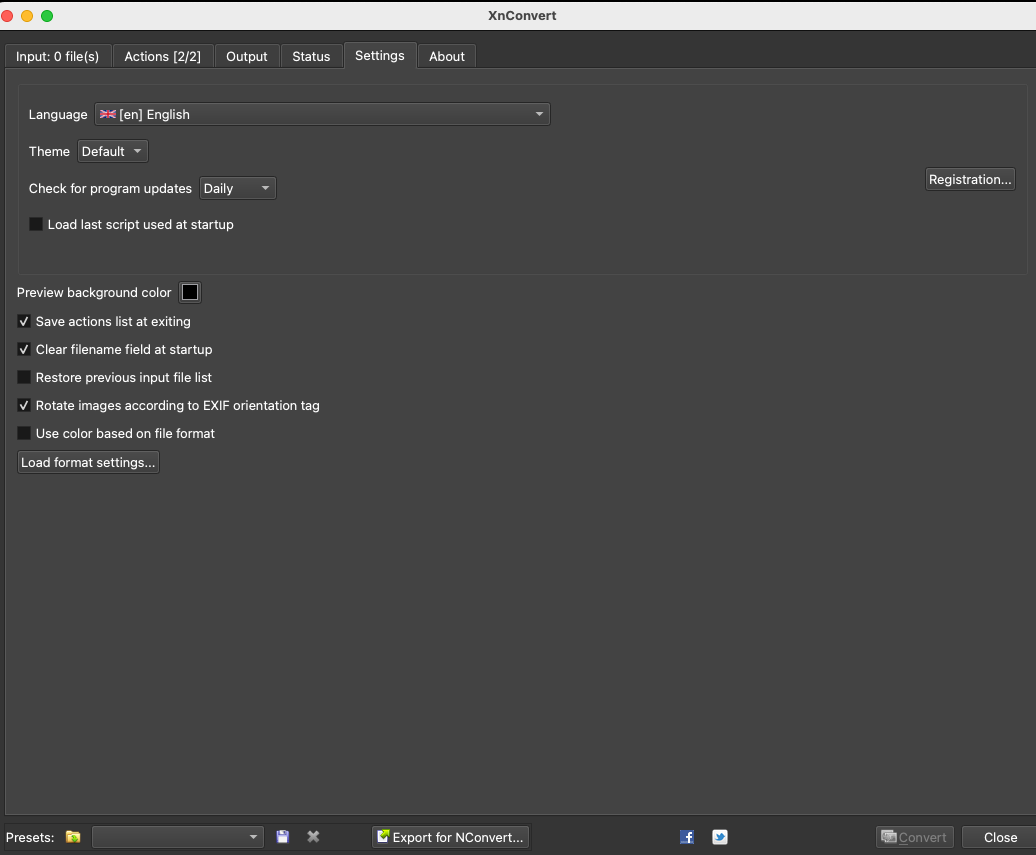Click the yellow macOS minimize button
This screenshot has width=1036, height=855.
tap(27, 16)
